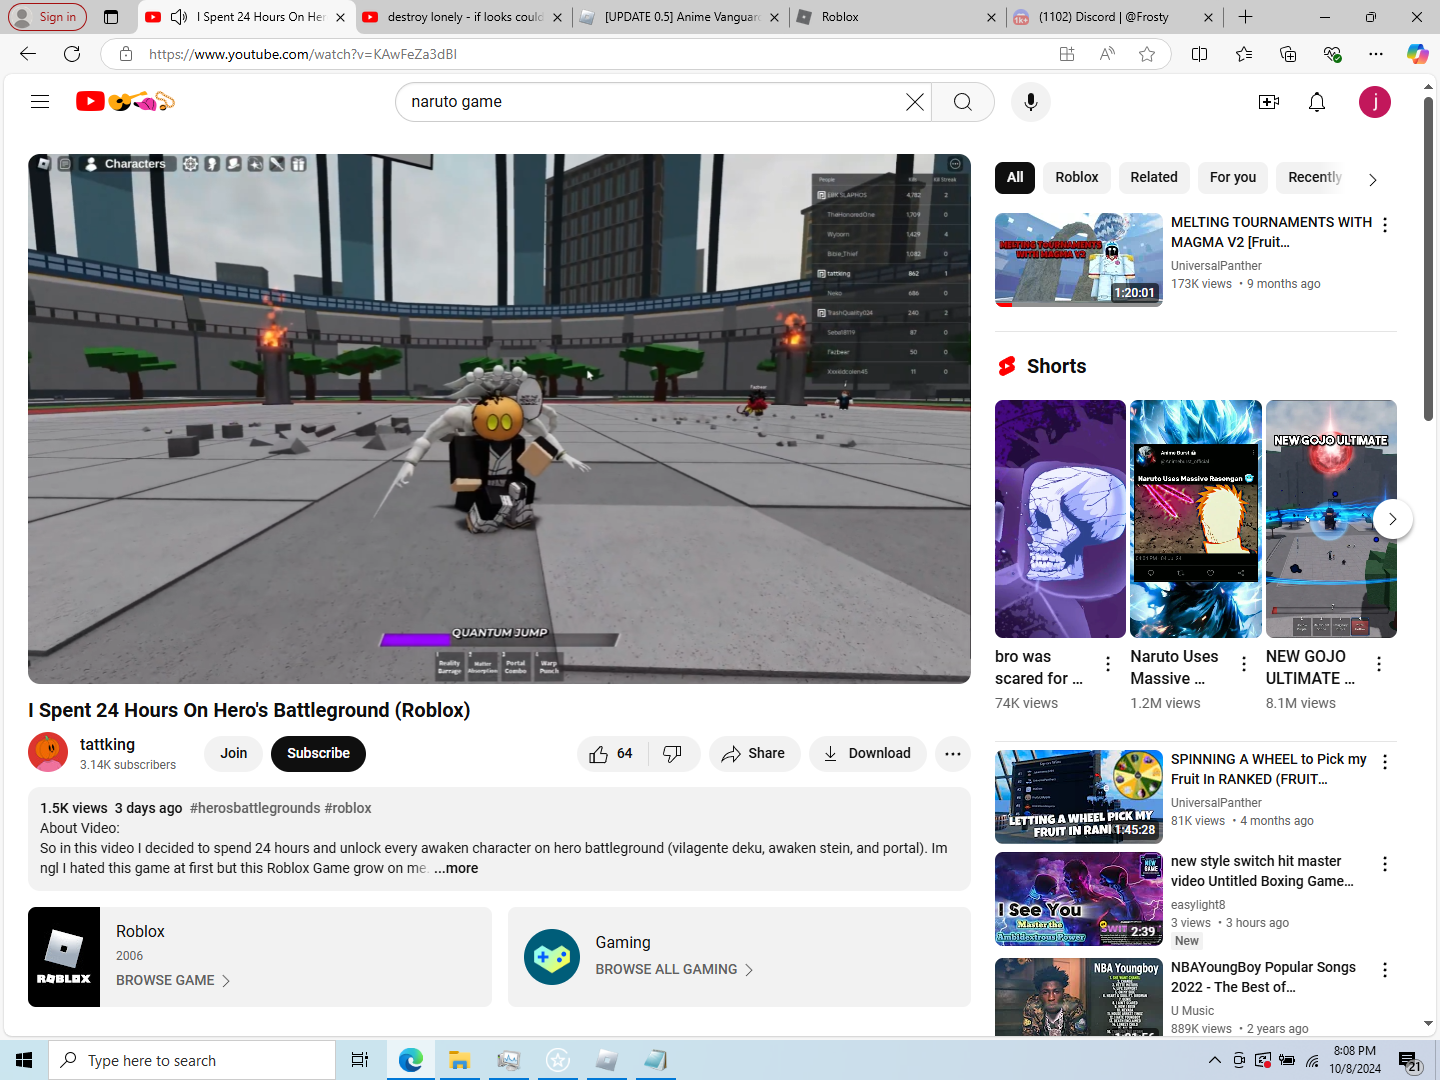Run search with magnifier button

point(962,102)
